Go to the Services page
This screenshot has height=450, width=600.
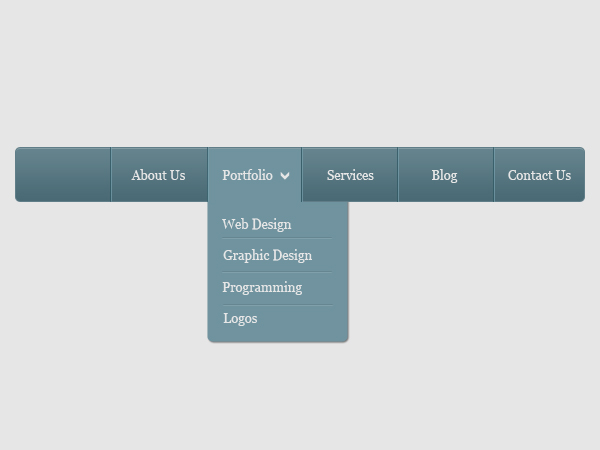pos(350,174)
